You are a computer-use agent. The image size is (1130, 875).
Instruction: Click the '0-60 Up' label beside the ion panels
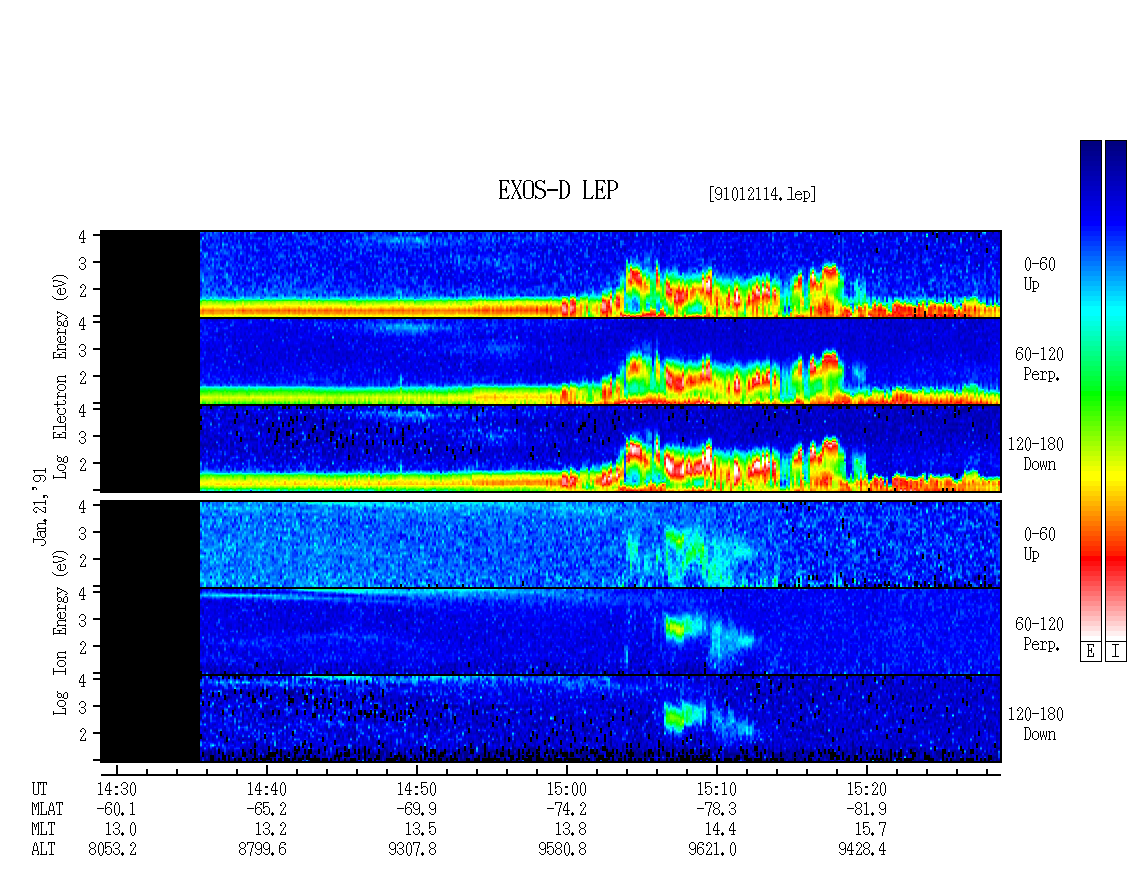pos(1039,544)
